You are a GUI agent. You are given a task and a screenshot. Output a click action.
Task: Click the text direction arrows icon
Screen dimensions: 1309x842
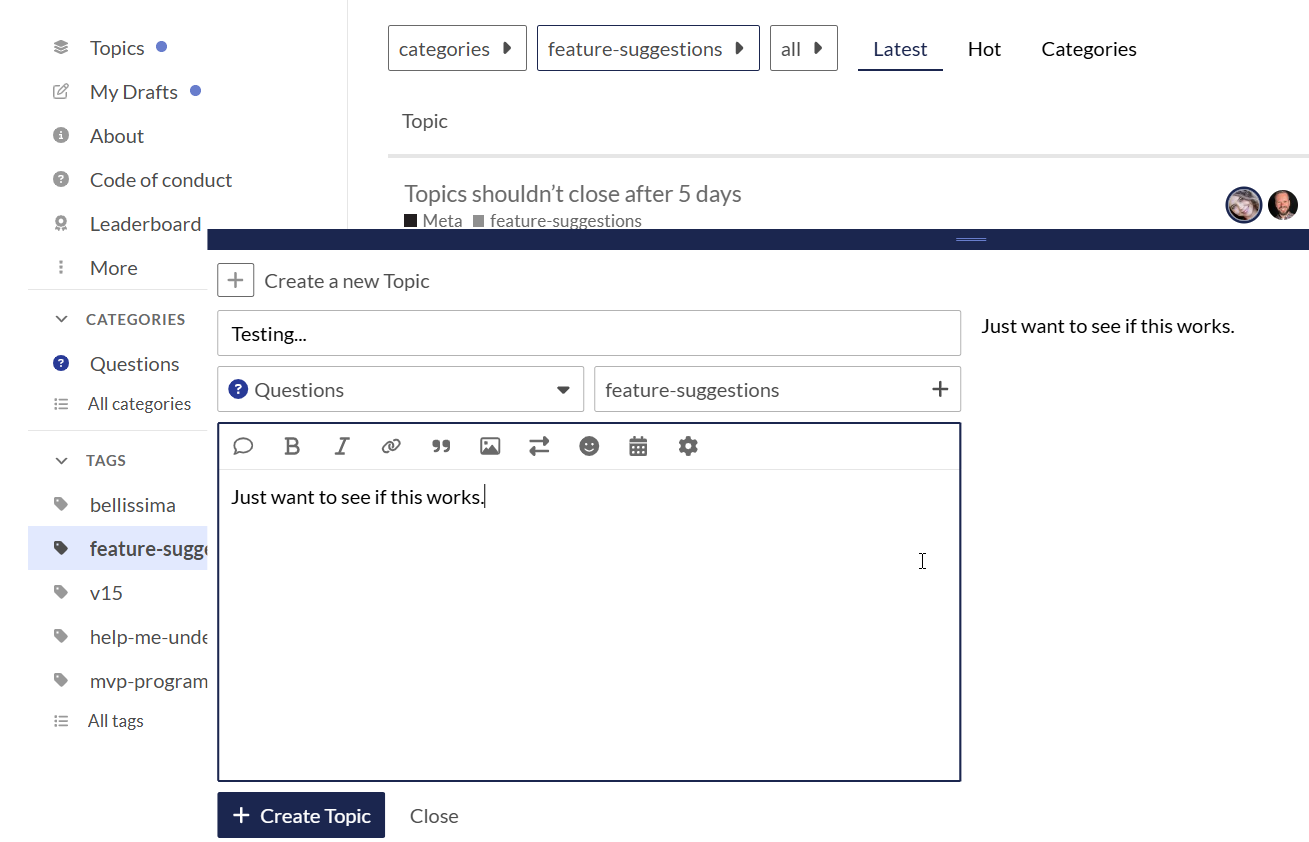(x=539, y=446)
